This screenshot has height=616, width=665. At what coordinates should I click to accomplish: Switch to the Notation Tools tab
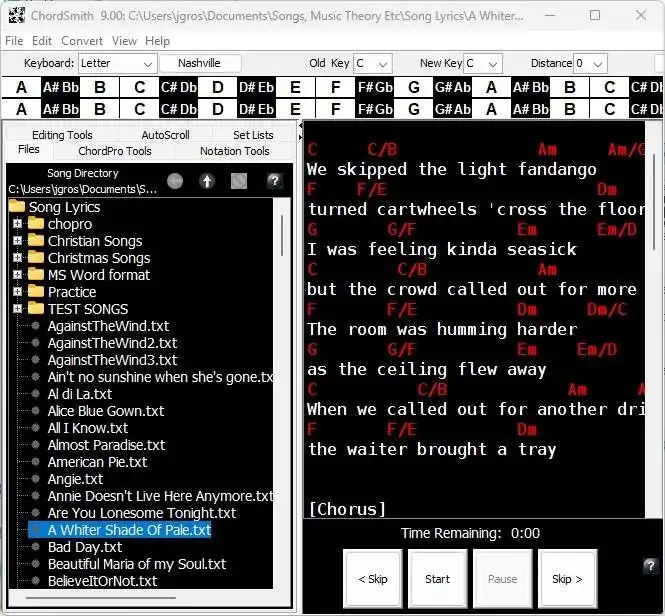point(235,151)
